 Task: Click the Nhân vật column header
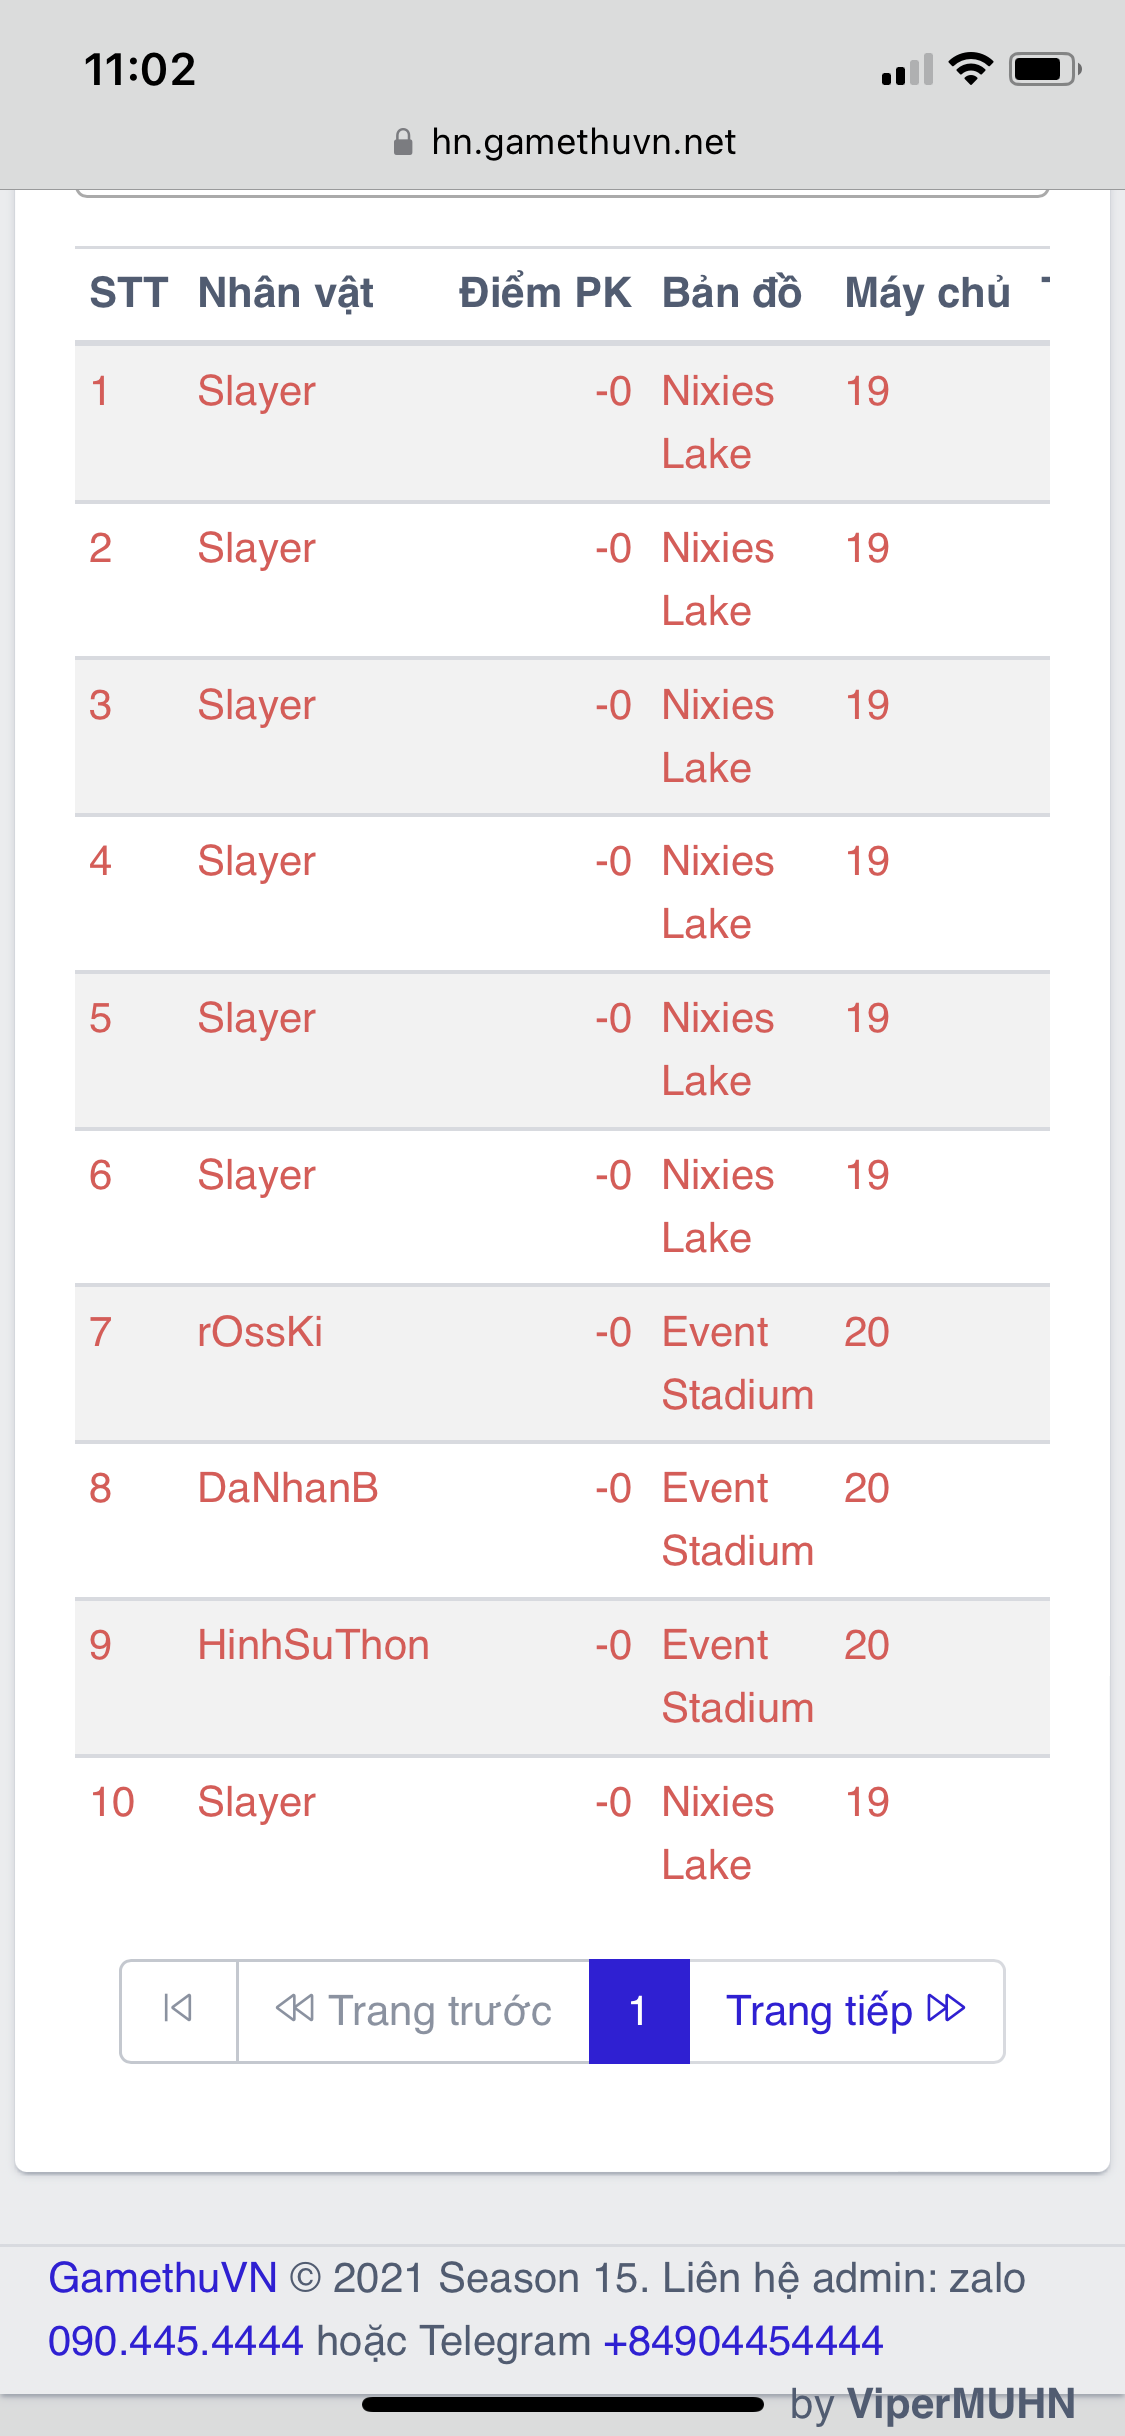click(286, 293)
